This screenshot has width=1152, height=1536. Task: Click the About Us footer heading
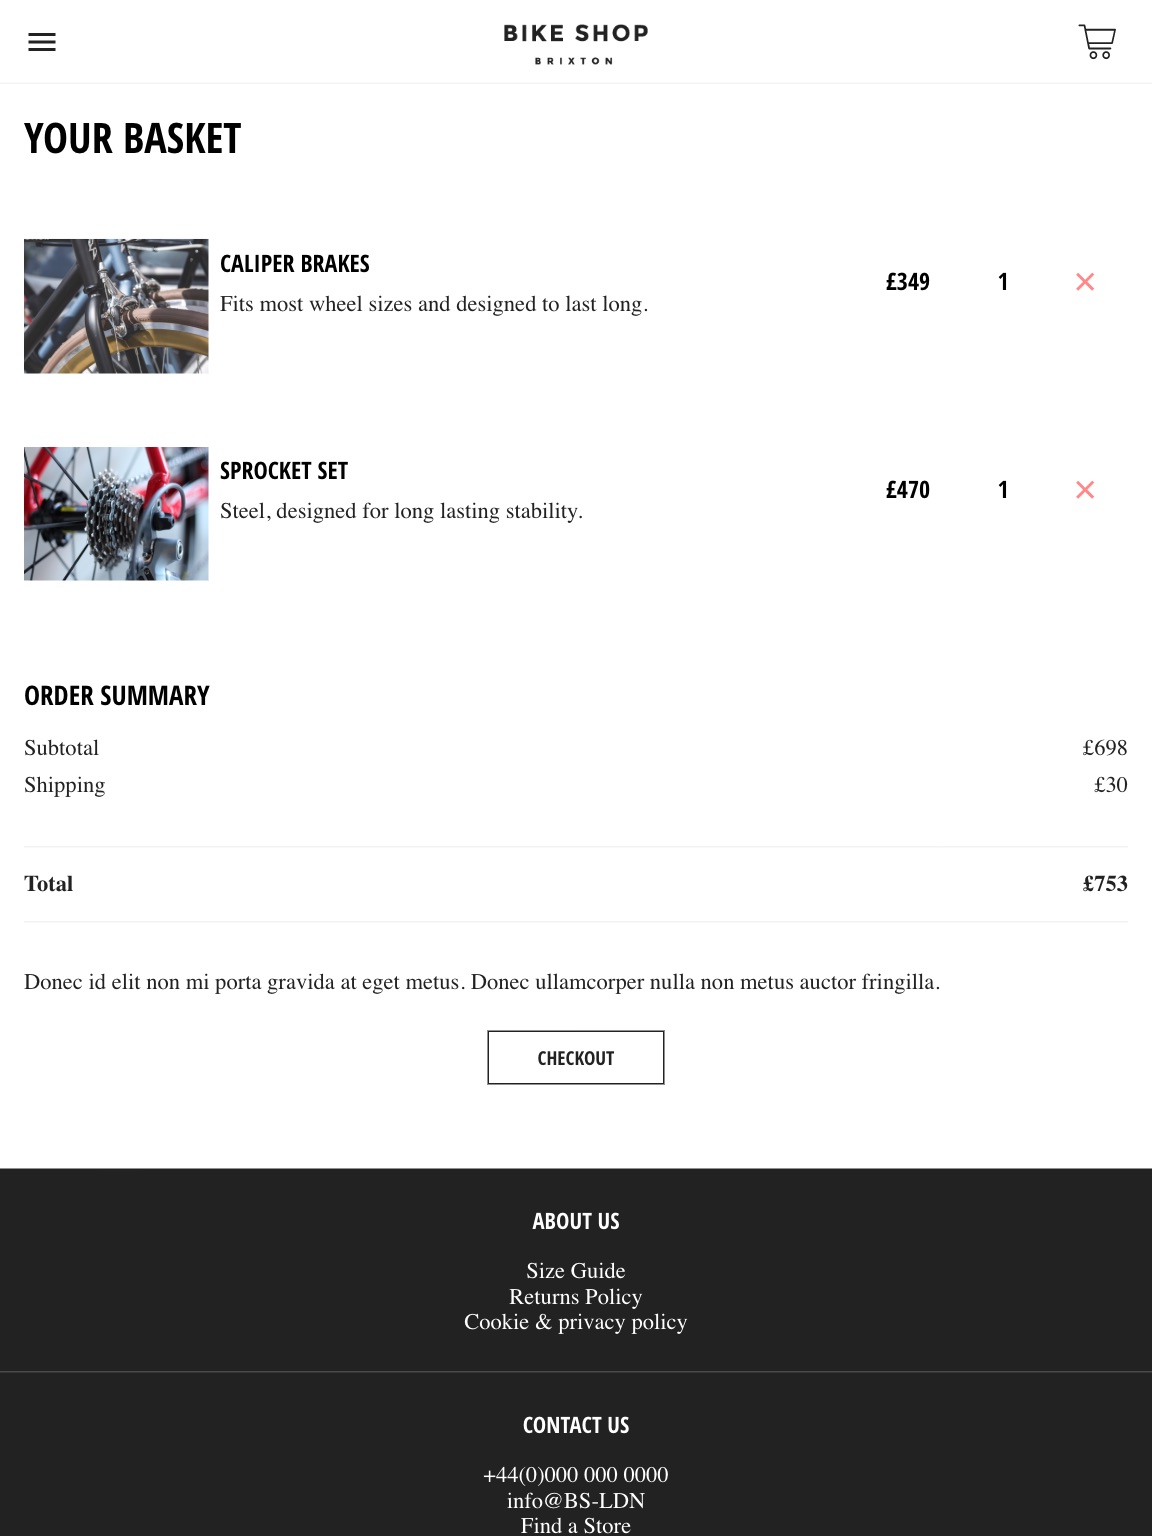coord(576,1221)
